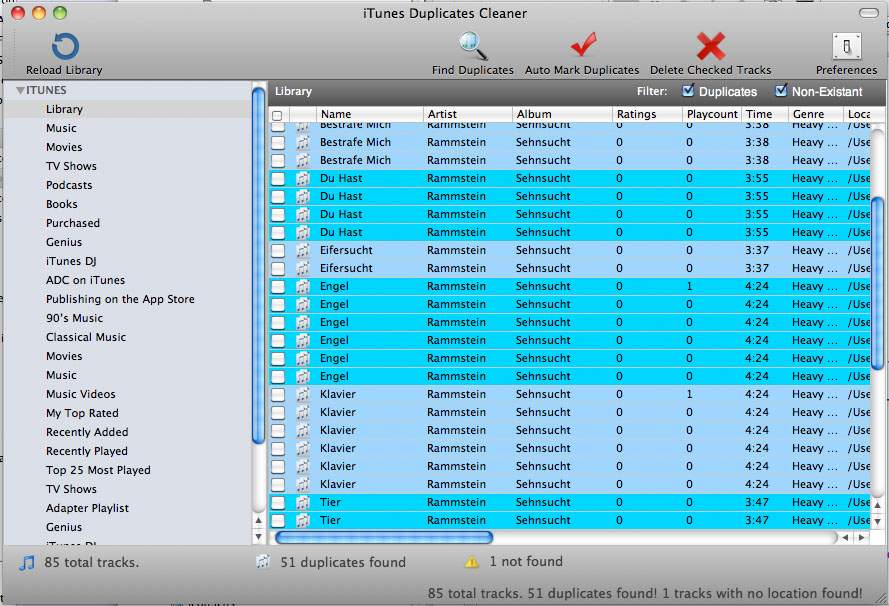Sort table by Genre column header
889x606 pixels.
click(815, 114)
